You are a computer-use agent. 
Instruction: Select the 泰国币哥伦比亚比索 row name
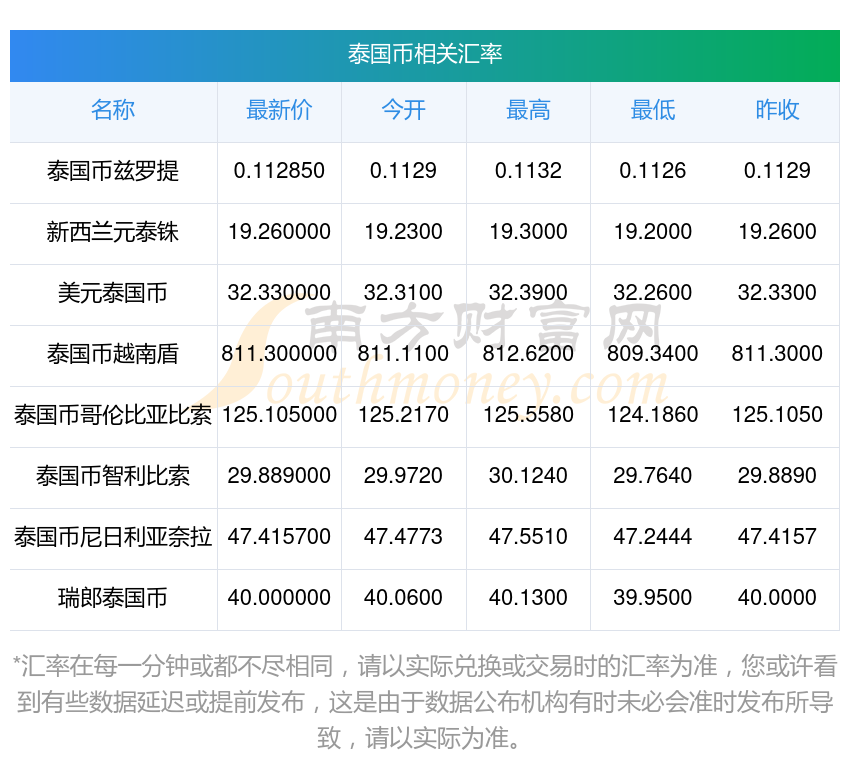click(x=113, y=415)
